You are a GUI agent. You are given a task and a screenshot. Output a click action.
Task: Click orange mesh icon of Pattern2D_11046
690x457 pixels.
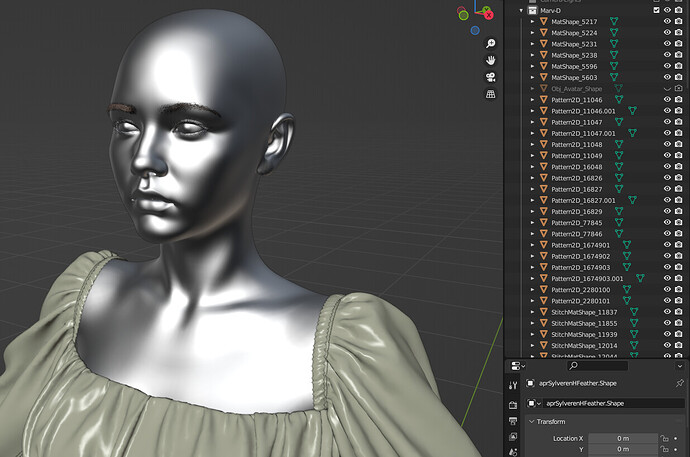(544, 99)
